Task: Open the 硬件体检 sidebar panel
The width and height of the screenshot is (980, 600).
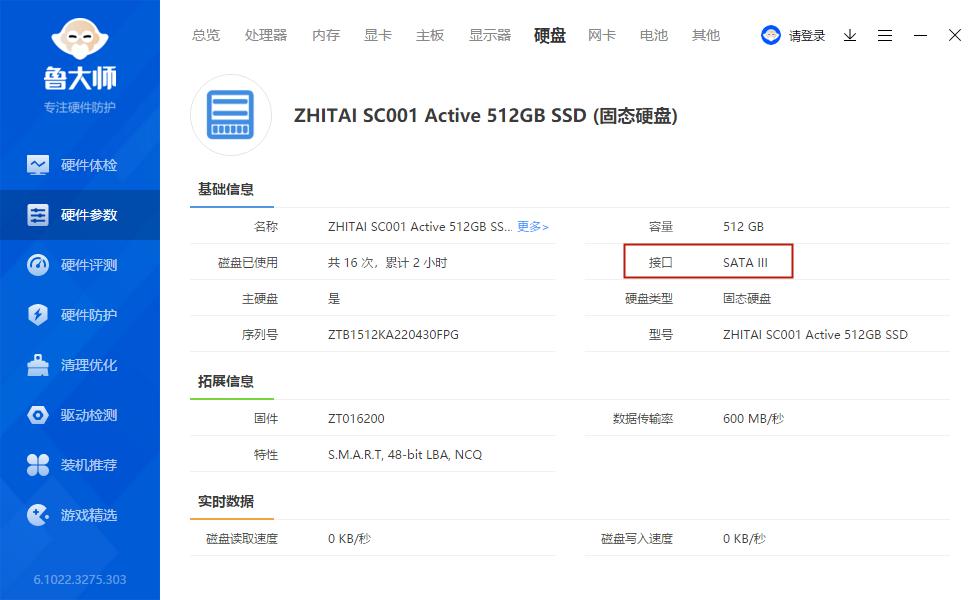Action: coord(80,164)
